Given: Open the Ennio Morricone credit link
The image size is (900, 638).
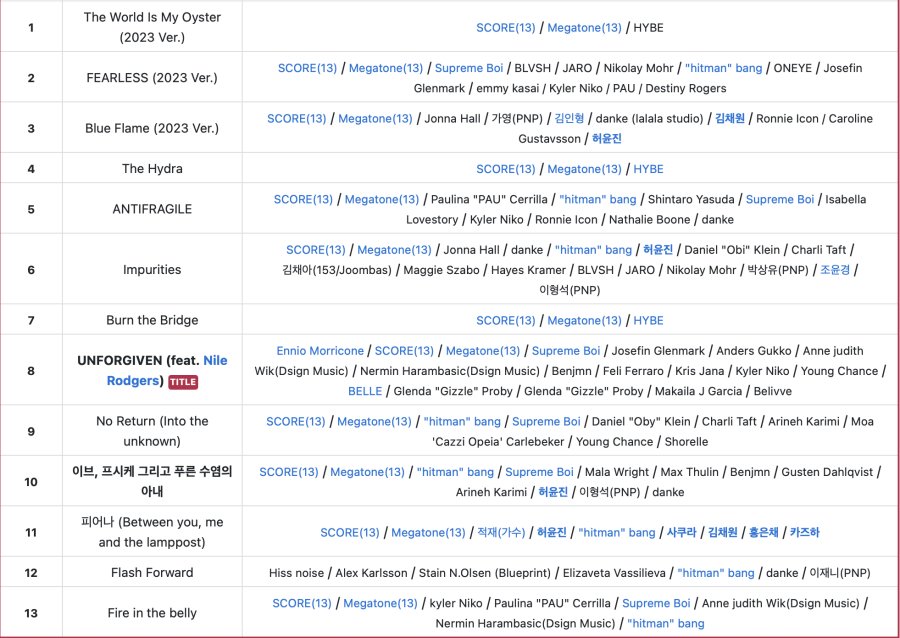Looking at the screenshot, I should click(x=320, y=351).
